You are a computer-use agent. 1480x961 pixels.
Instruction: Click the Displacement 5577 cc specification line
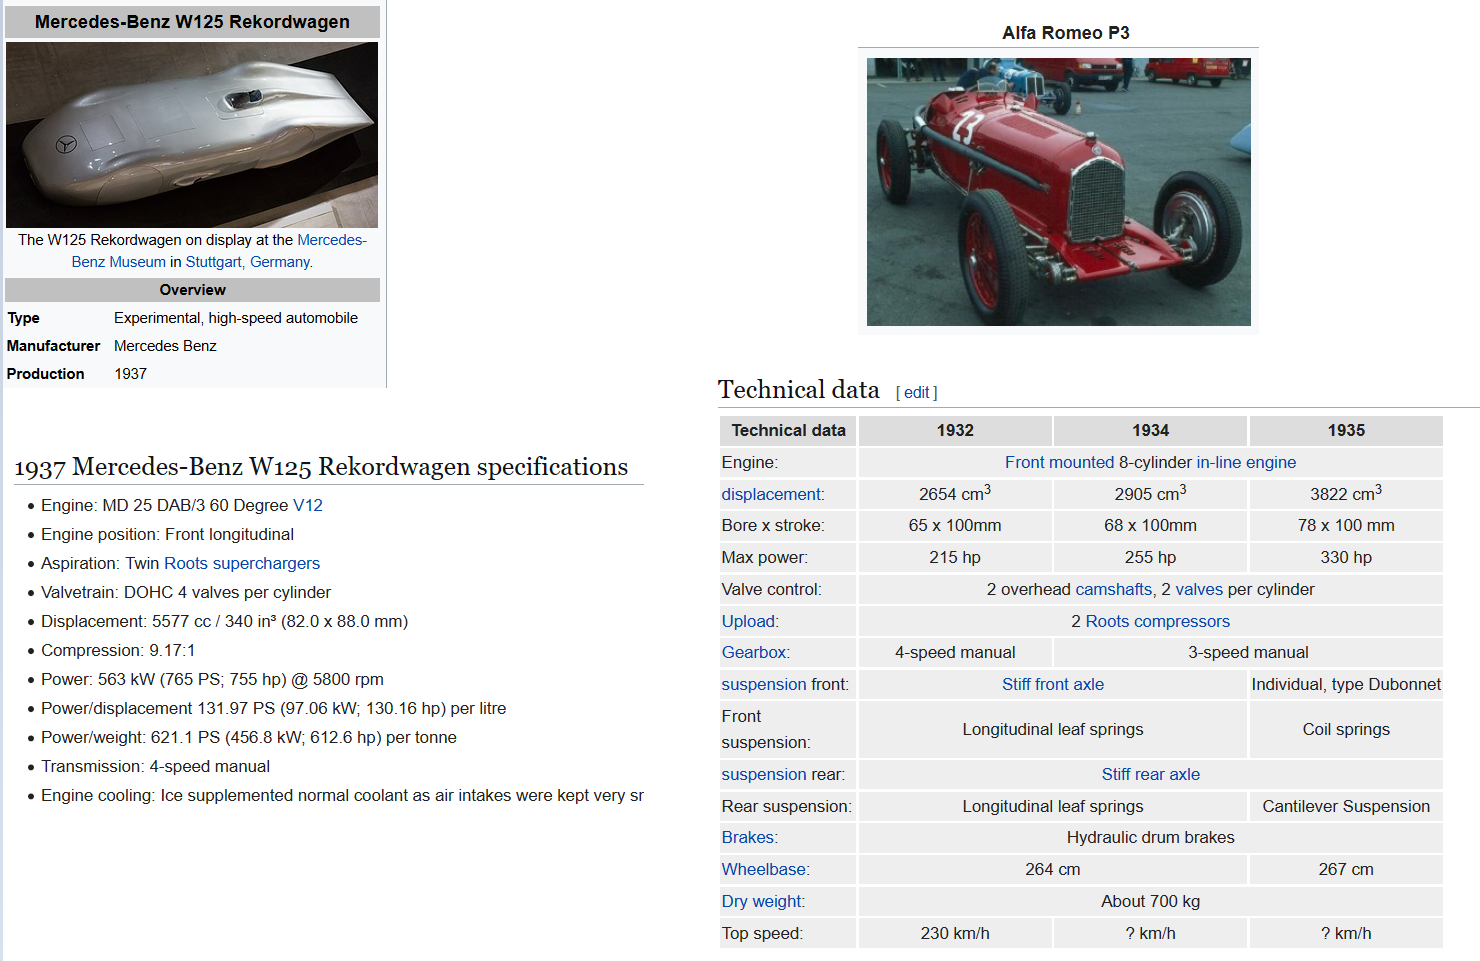pos(224,622)
